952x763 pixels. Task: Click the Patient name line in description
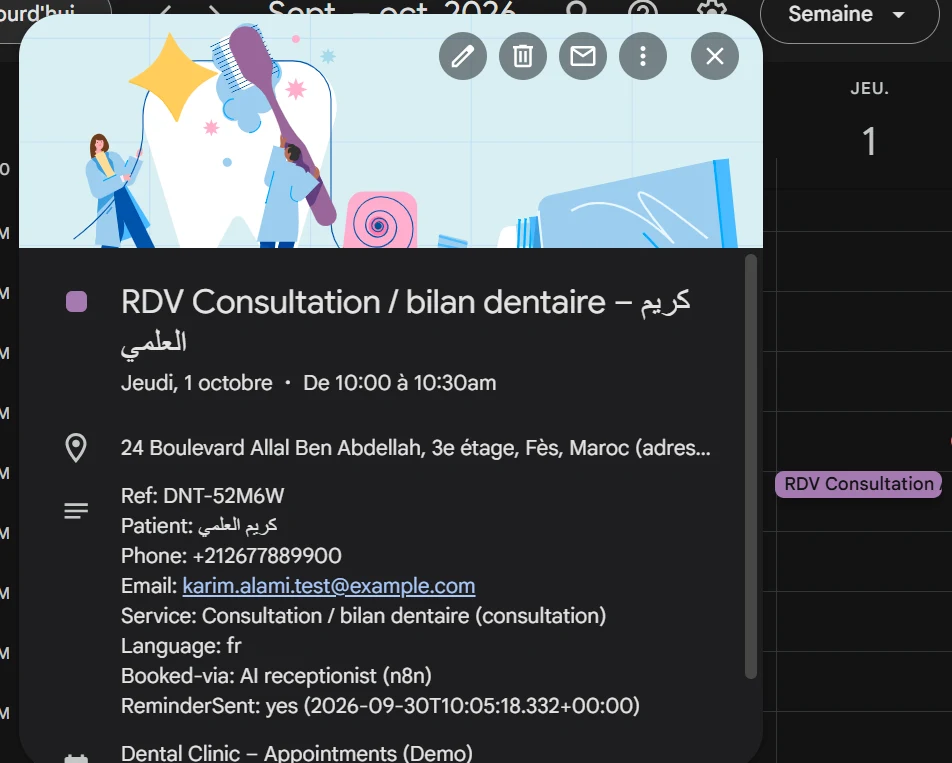pos(199,526)
